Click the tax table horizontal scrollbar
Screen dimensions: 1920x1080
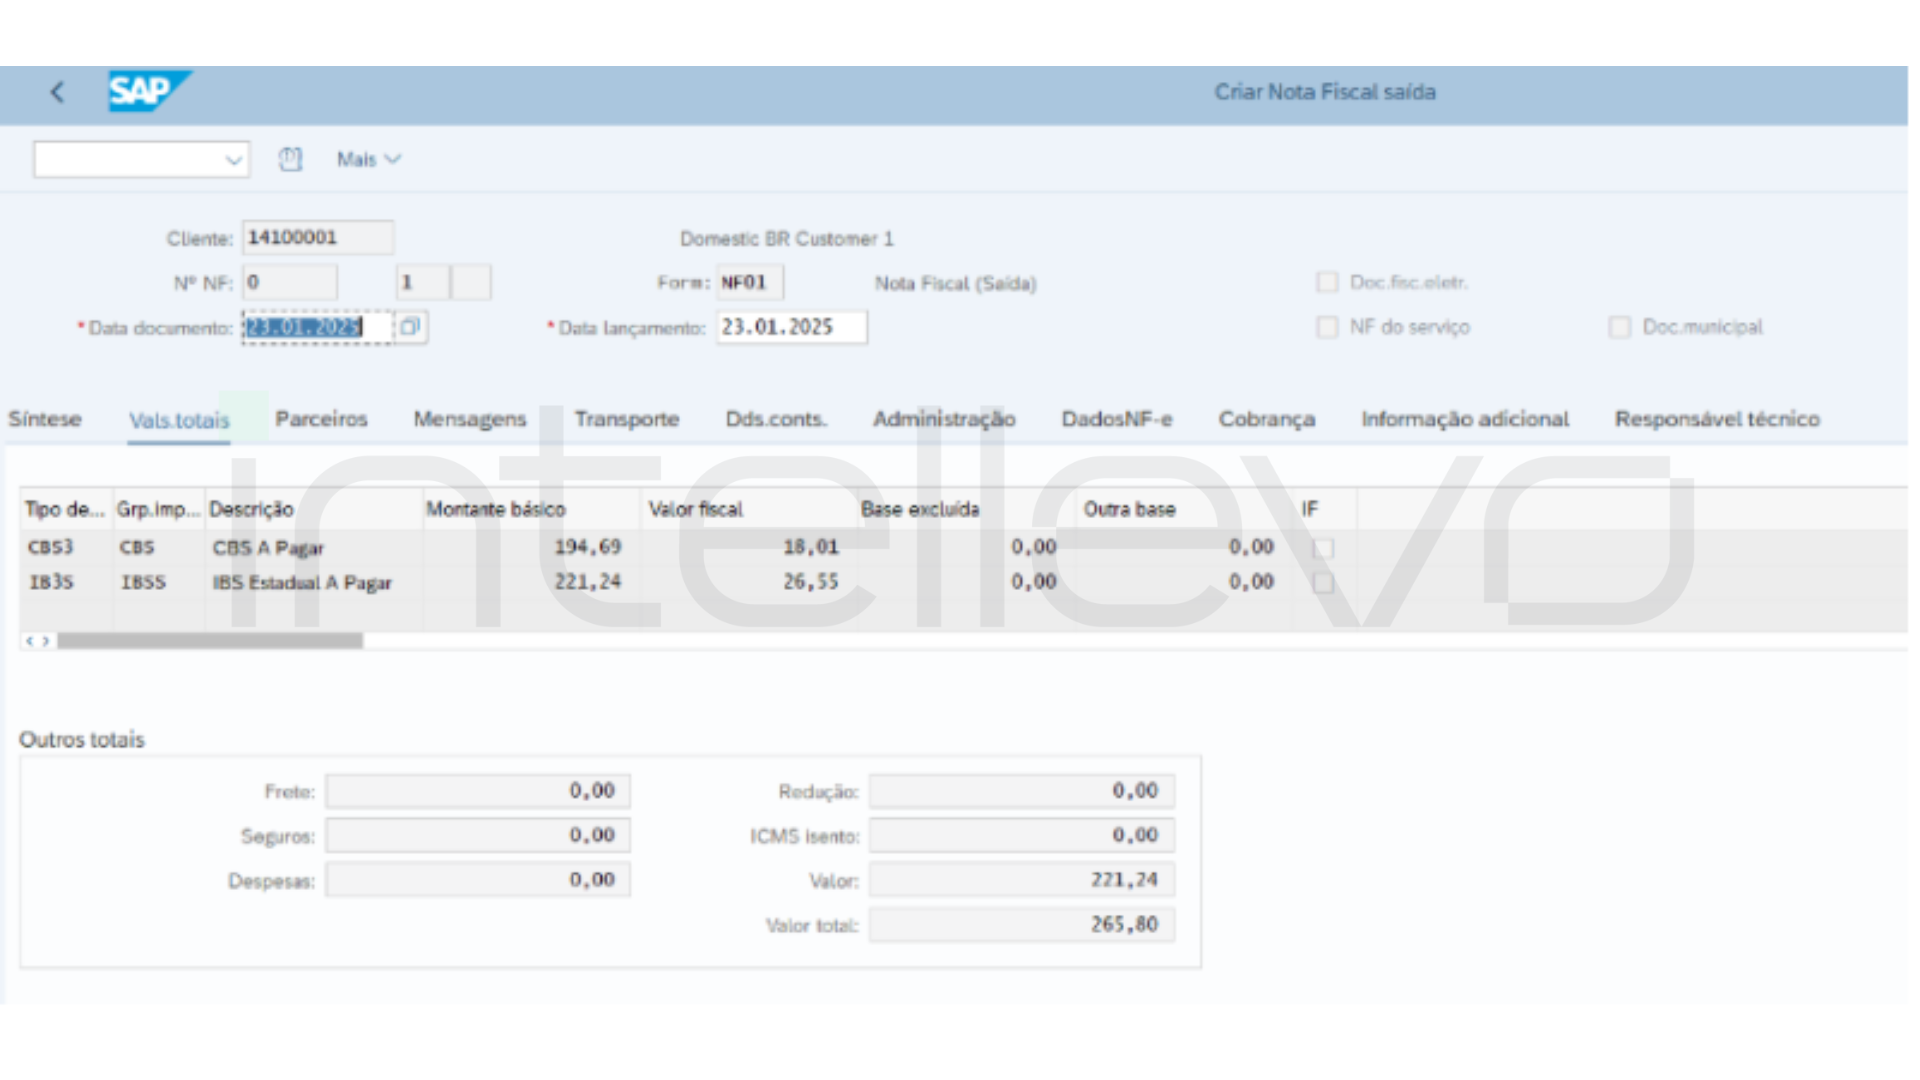click(210, 641)
